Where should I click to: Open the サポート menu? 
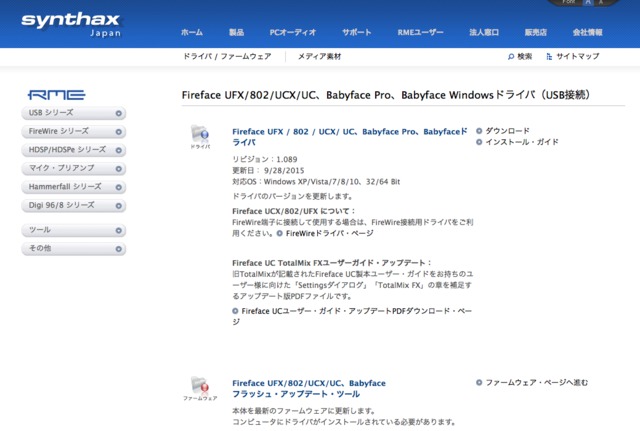coord(357,32)
